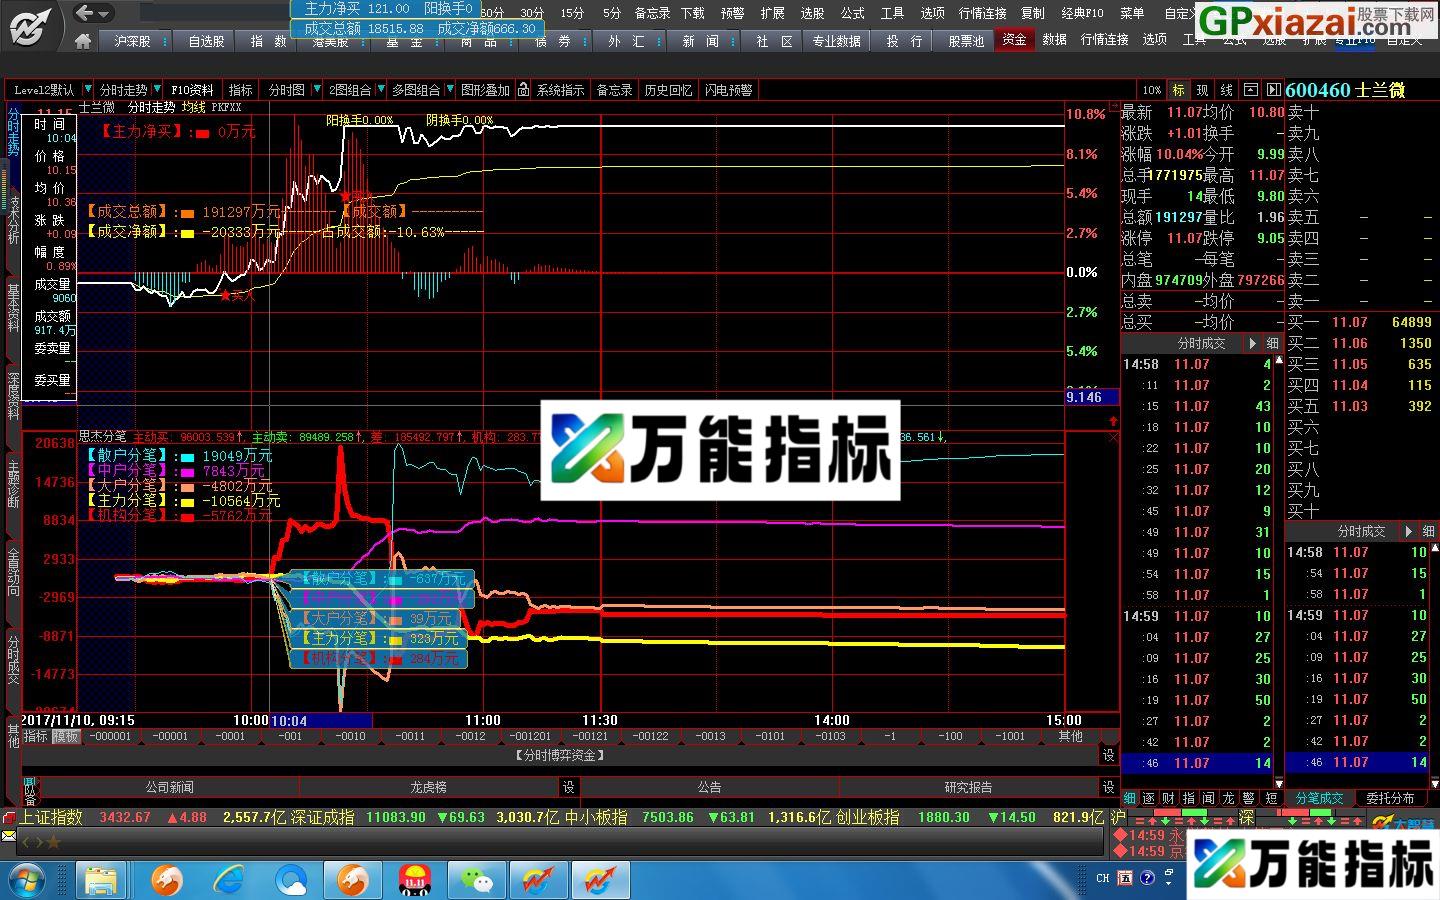Click the 龙虎榜 section header
The width and height of the screenshot is (1440, 900).
click(x=428, y=787)
